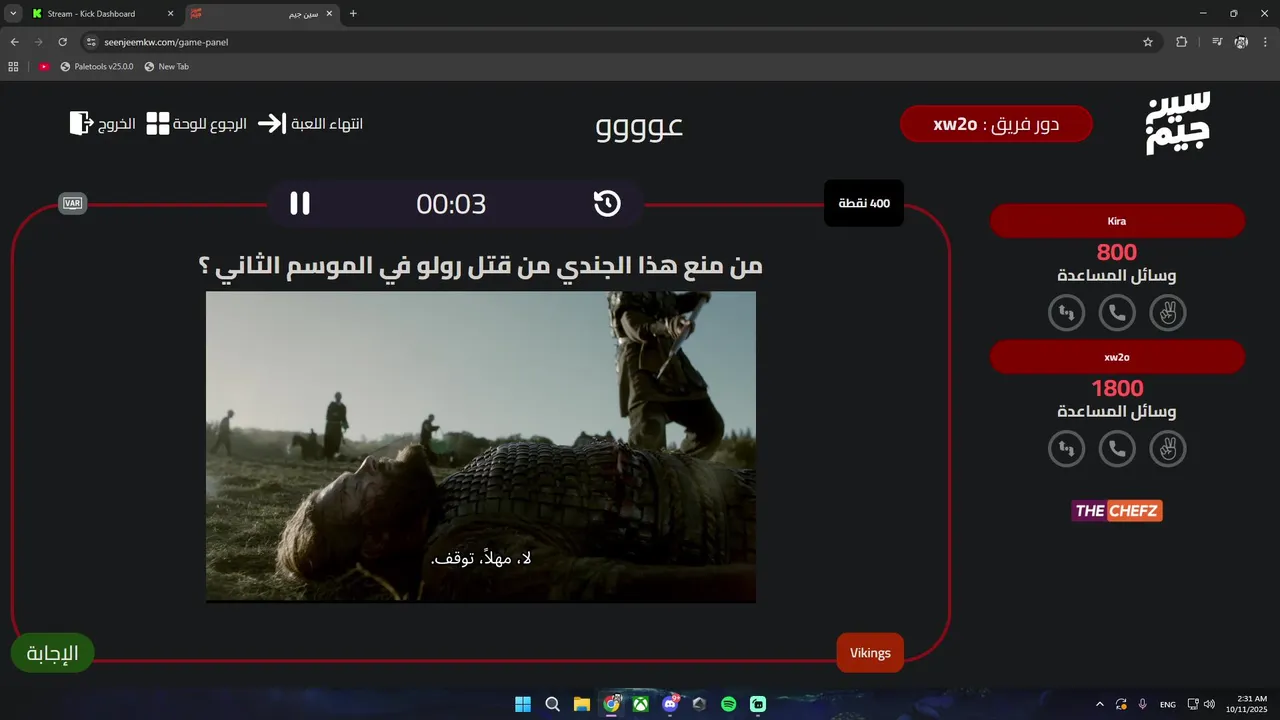
Task: Click the Vikings scene video image
Action: tap(481, 447)
